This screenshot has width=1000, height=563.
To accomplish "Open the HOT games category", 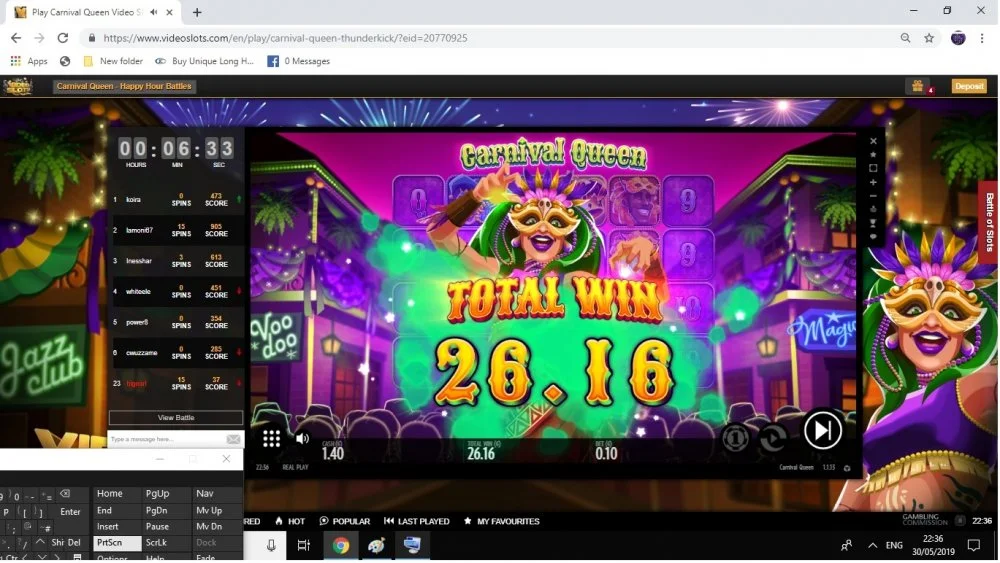I will (x=290, y=521).
